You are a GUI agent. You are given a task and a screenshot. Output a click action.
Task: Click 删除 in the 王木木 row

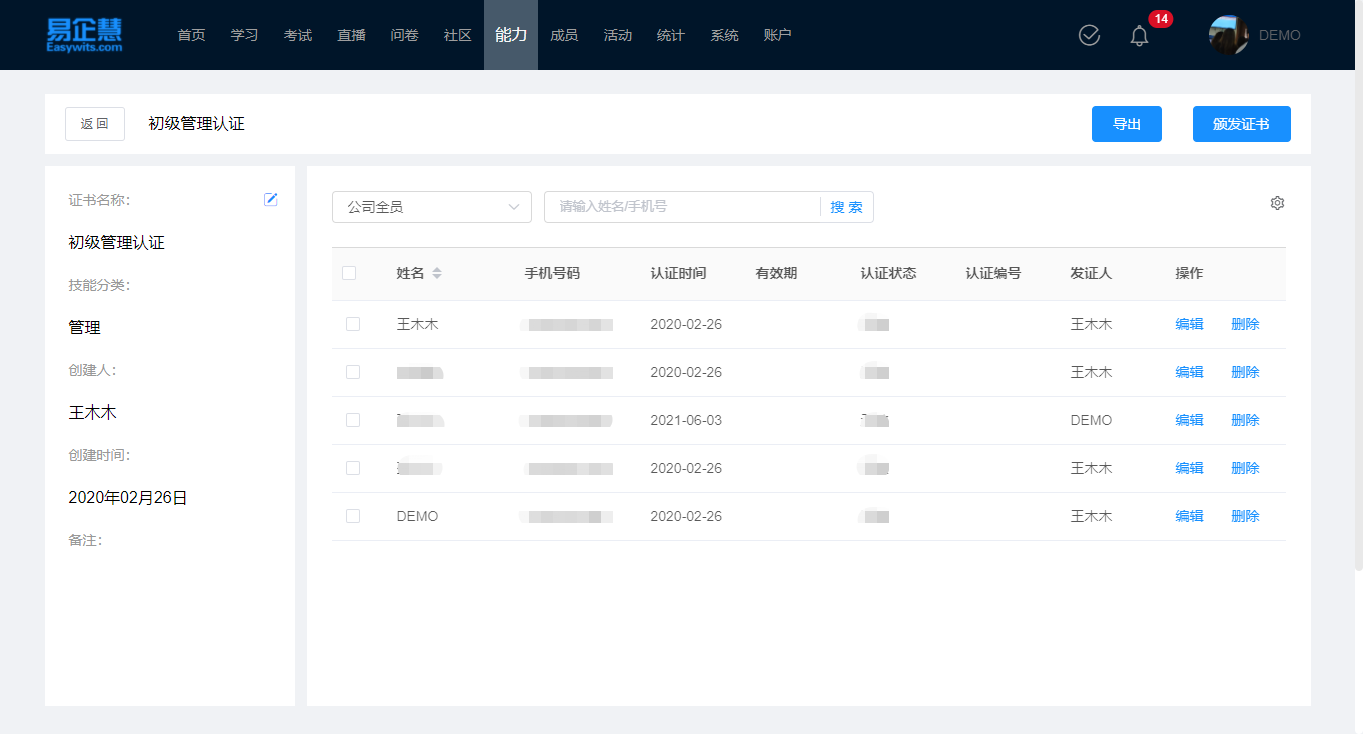click(1245, 324)
